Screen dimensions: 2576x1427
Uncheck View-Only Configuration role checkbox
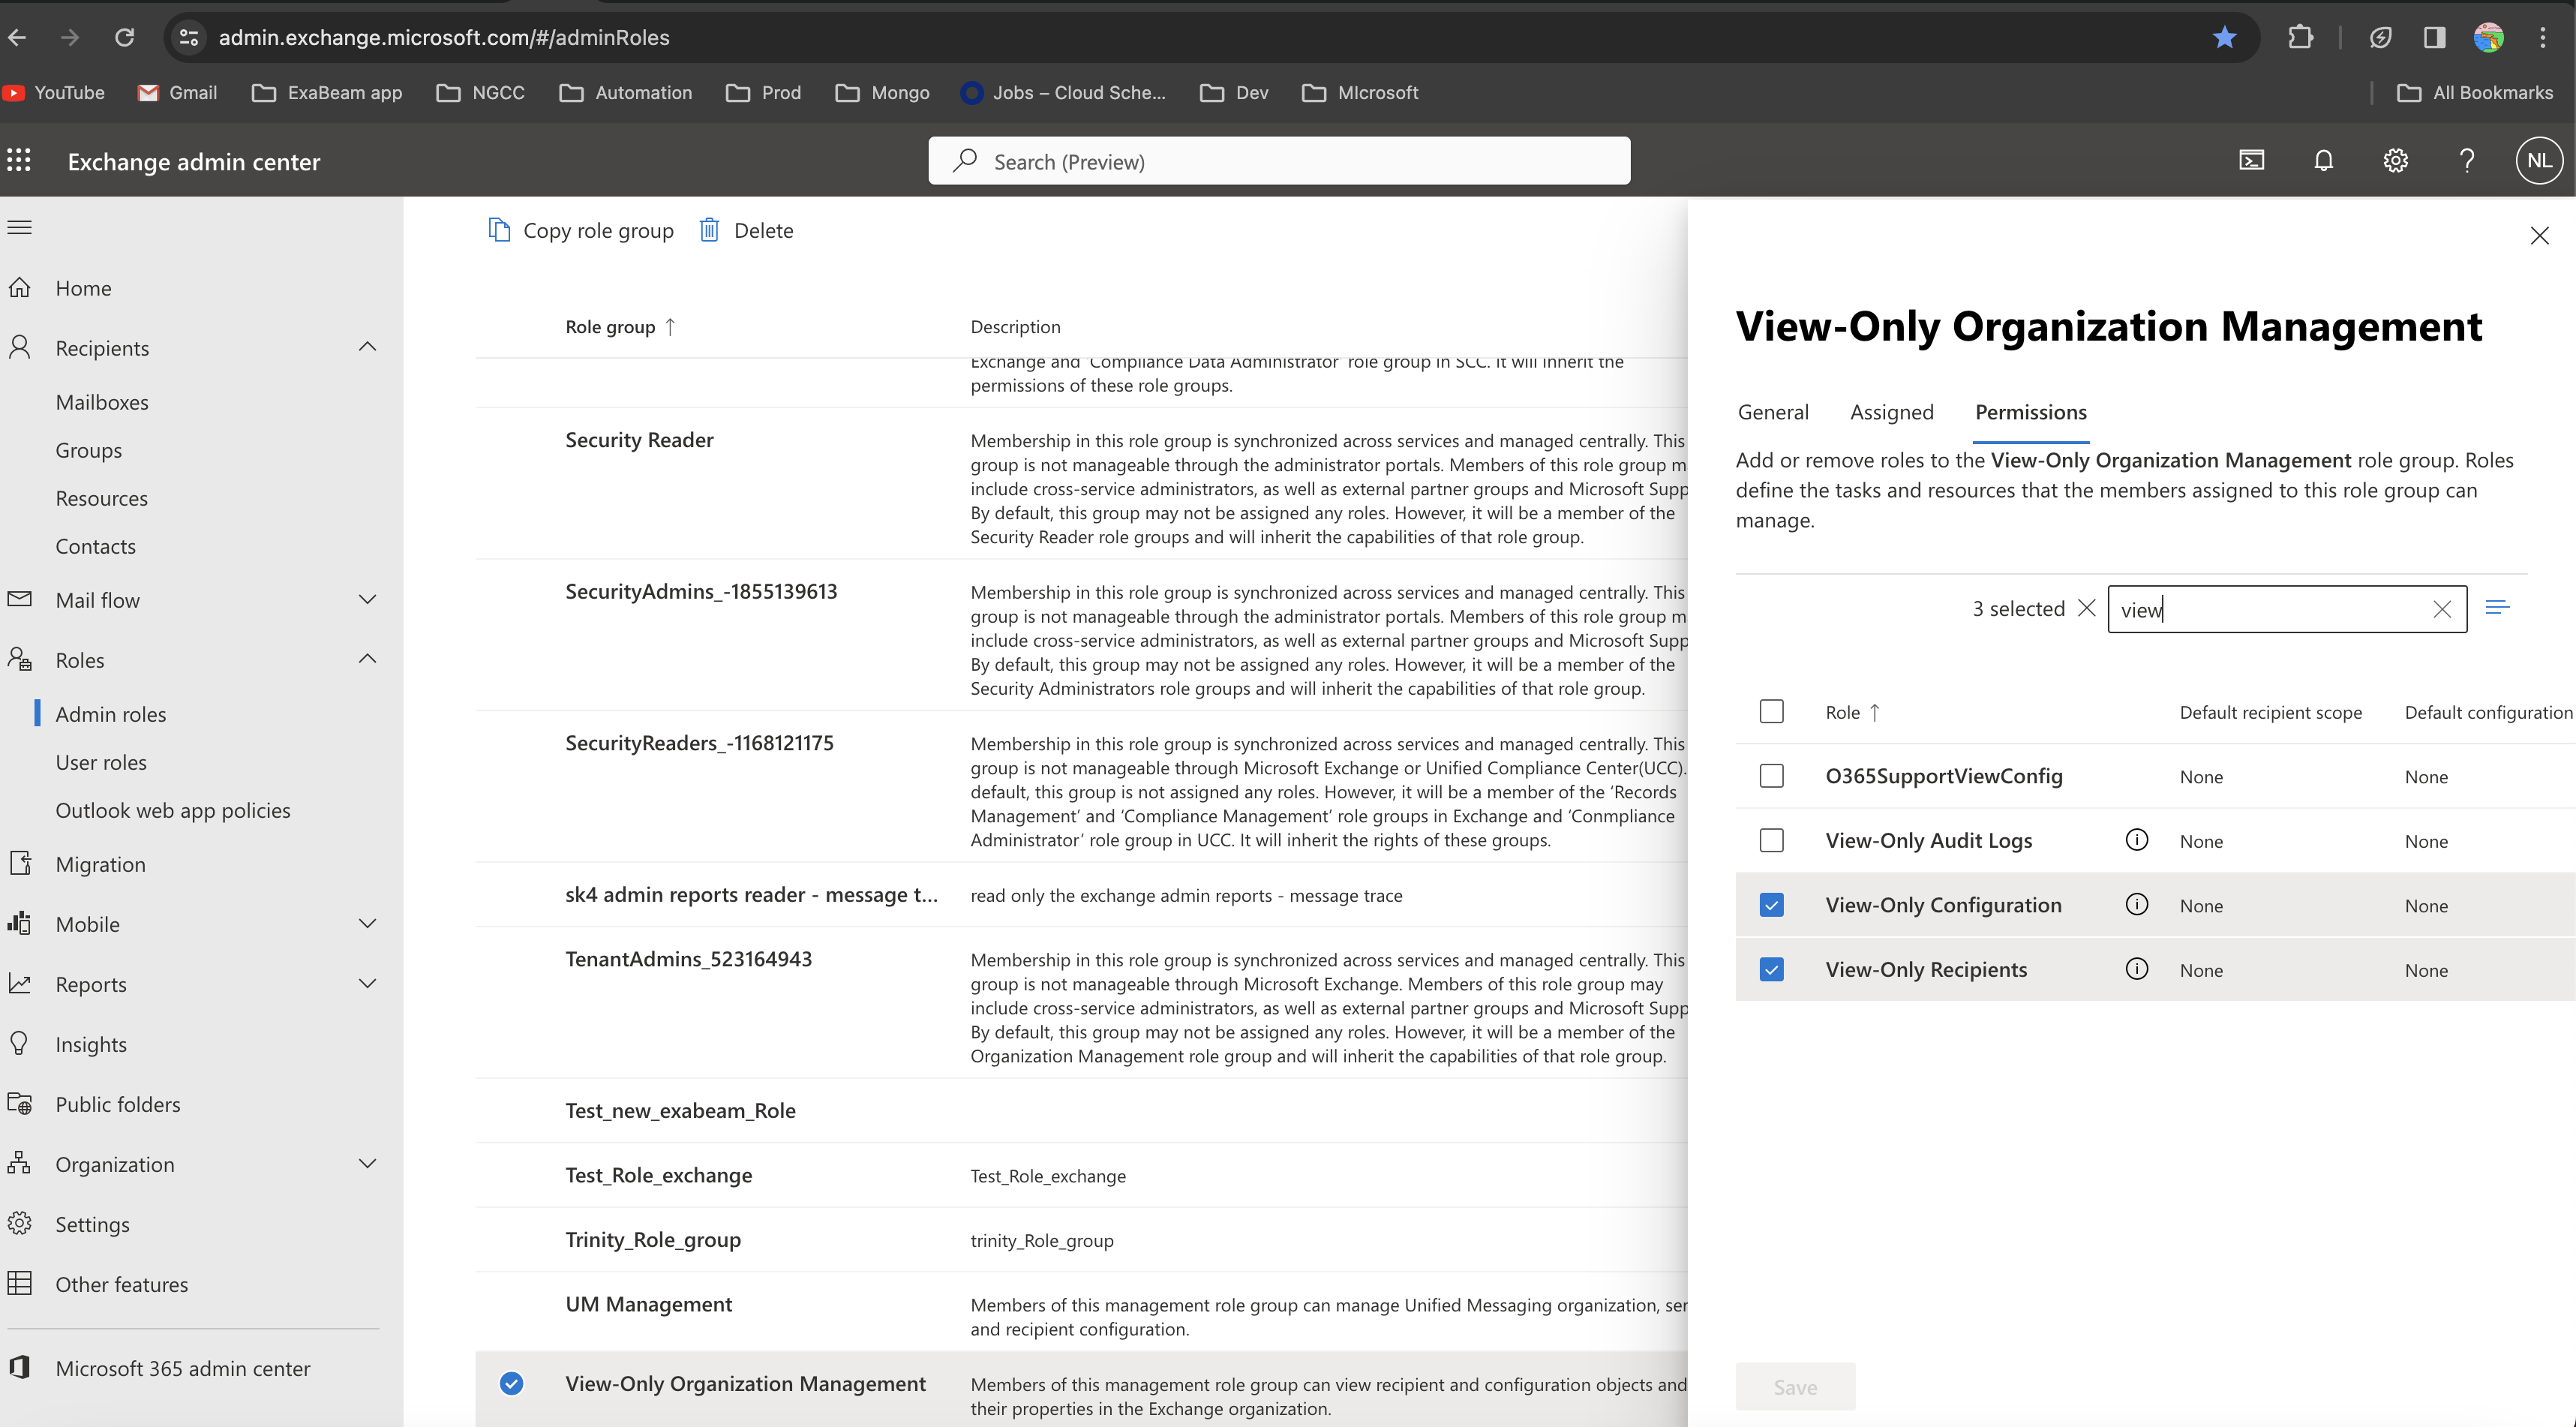[1771, 905]
